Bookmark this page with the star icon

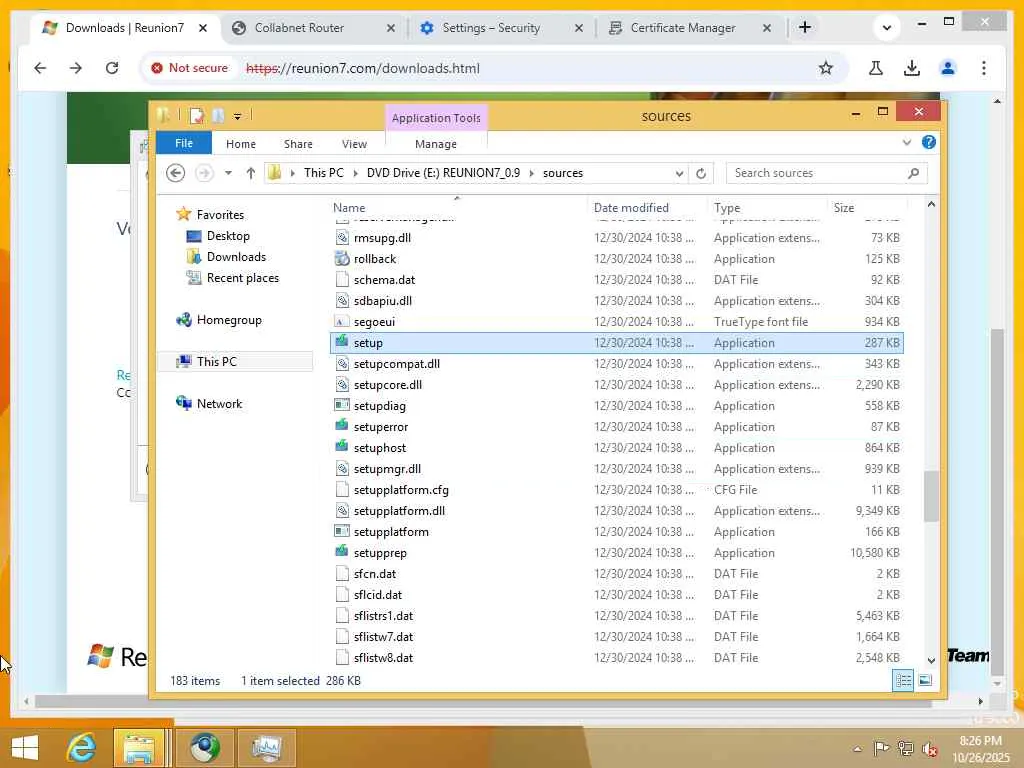click(x=825, y=68)
